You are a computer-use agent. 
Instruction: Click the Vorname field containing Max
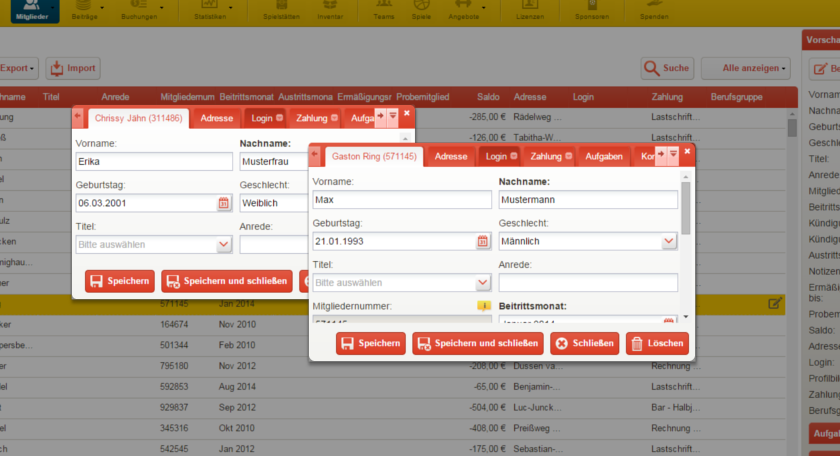[402, 200]
